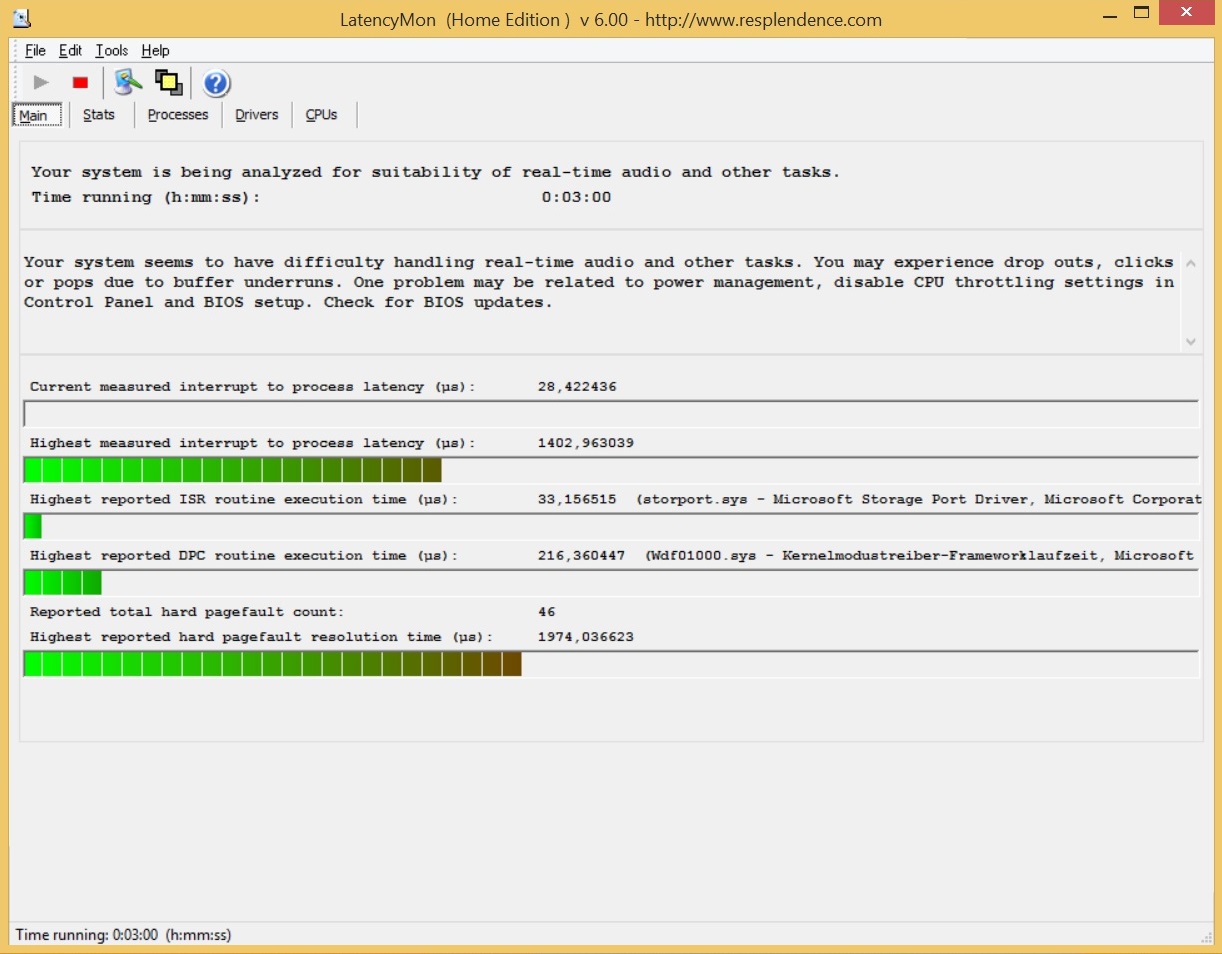The width and height of the screenshot is (1222, 954).
Task: Click the pagefault resolution time 1974,036623
Action: (x=586, y=637)
